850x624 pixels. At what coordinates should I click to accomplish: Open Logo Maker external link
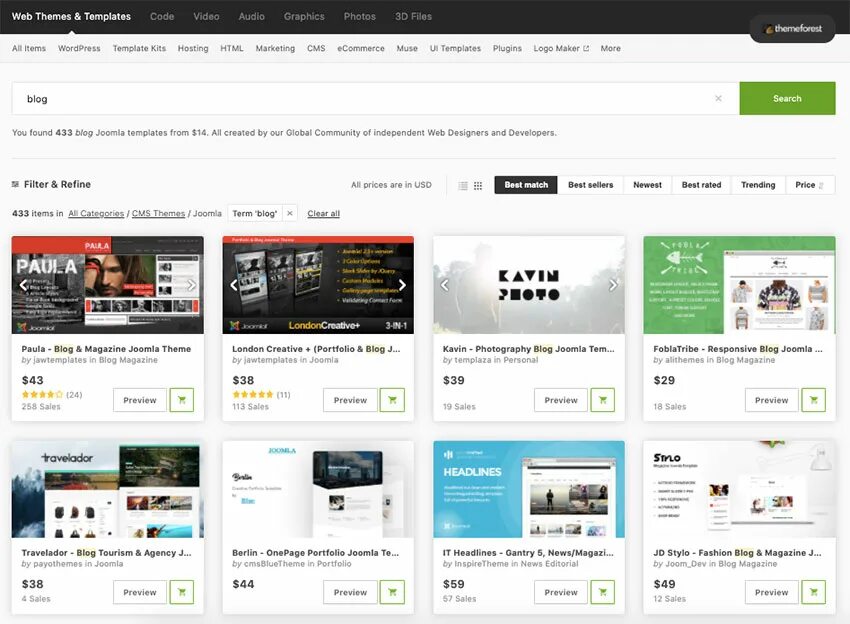(x=561, y=48)
